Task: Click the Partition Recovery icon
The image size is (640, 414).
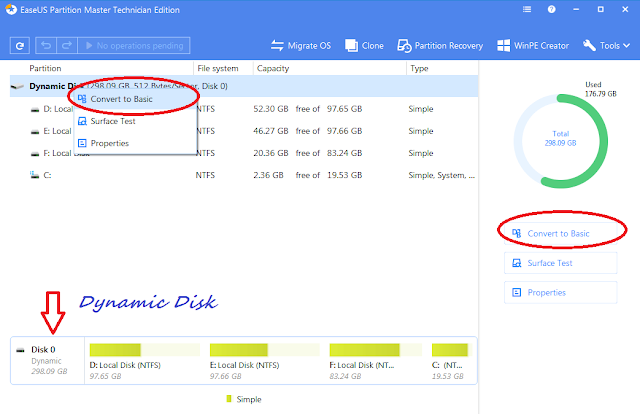Action: click(x=404, y=46)
